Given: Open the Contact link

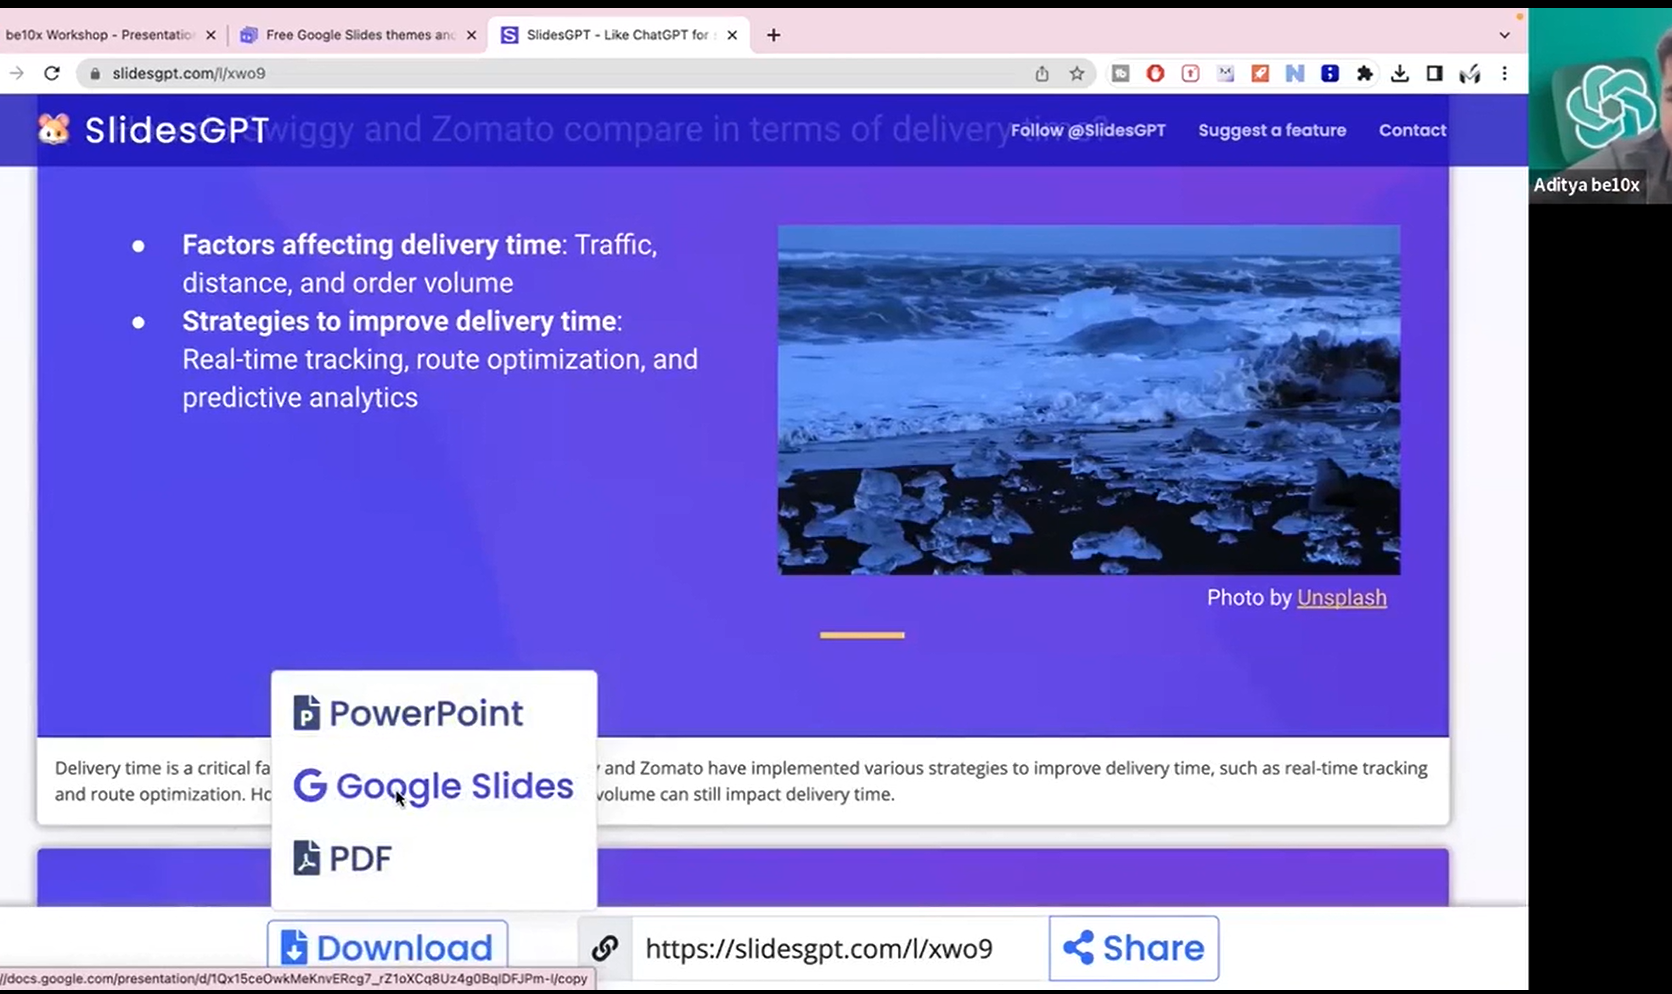Looking at the screenshot, I should 1412,130.
